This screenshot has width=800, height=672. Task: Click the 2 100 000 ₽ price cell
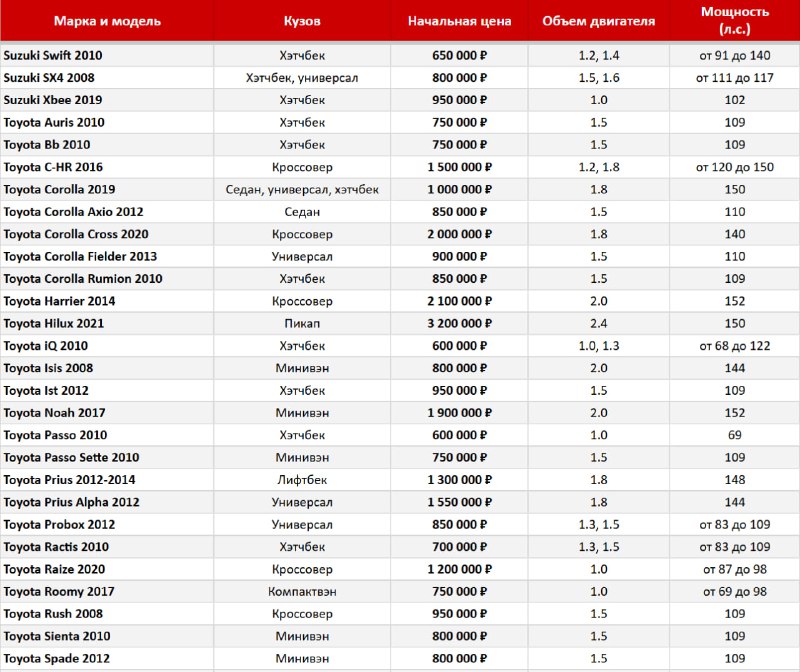click(459, 301)
